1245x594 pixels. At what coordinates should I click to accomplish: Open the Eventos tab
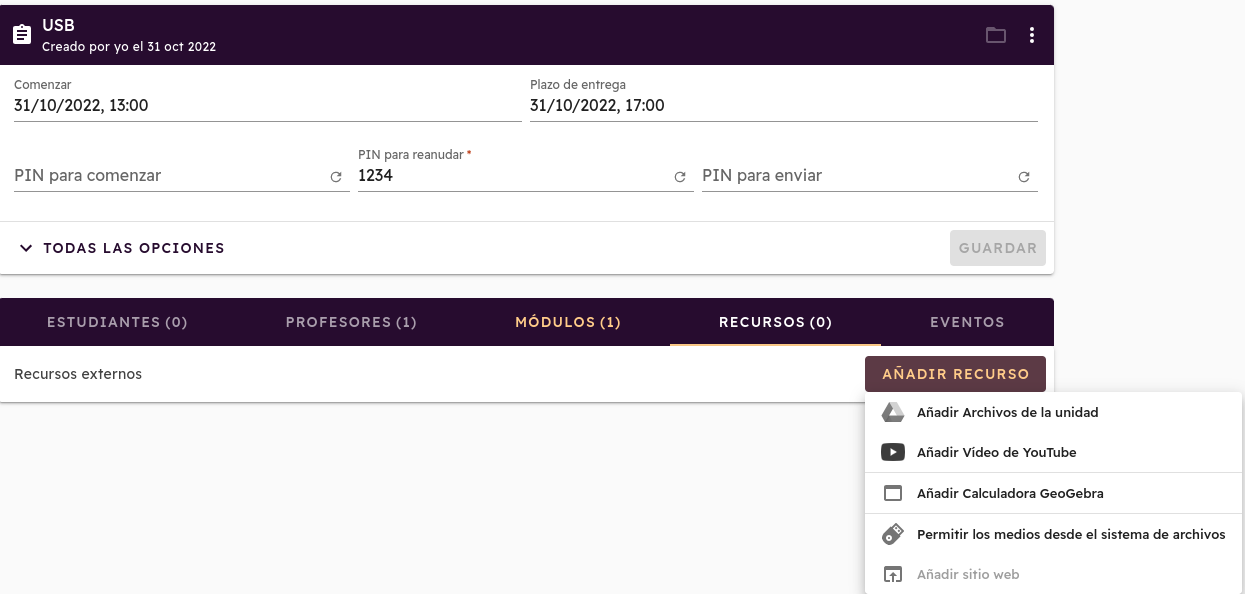pyautogui.click(x=967, y=322)
